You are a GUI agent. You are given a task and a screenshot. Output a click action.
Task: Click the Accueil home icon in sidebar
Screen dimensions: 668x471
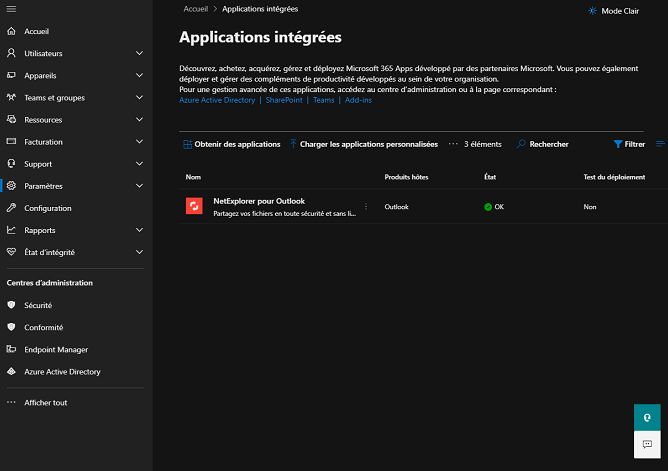pyautogui.click(x=12, y=31)
